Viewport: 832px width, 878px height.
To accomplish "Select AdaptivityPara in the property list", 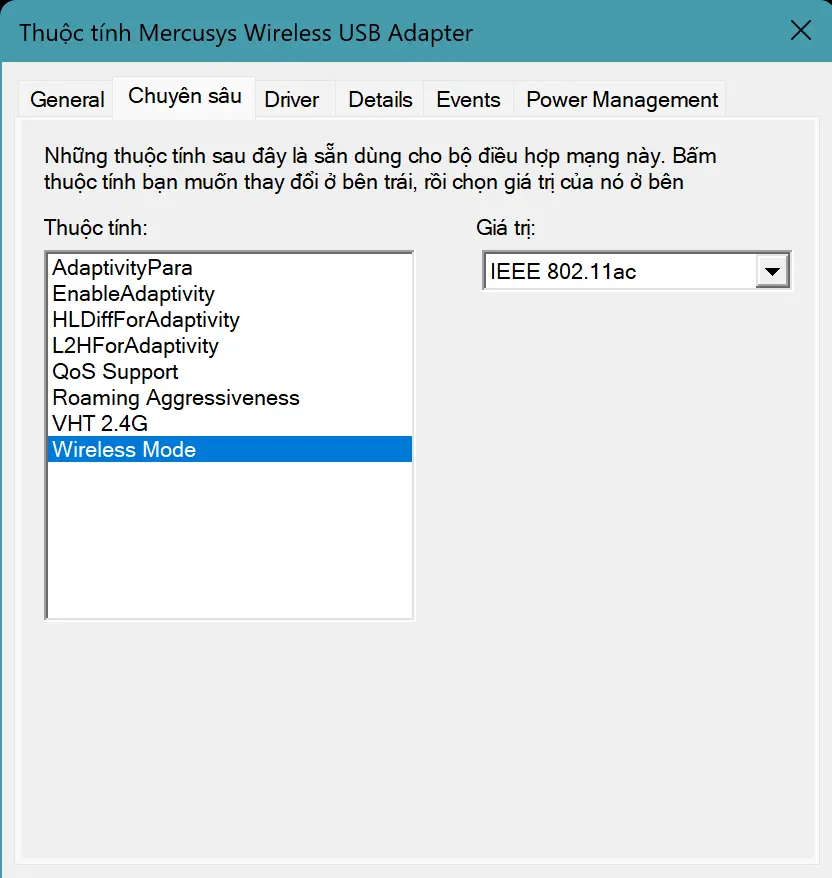I will pos(230,268).
